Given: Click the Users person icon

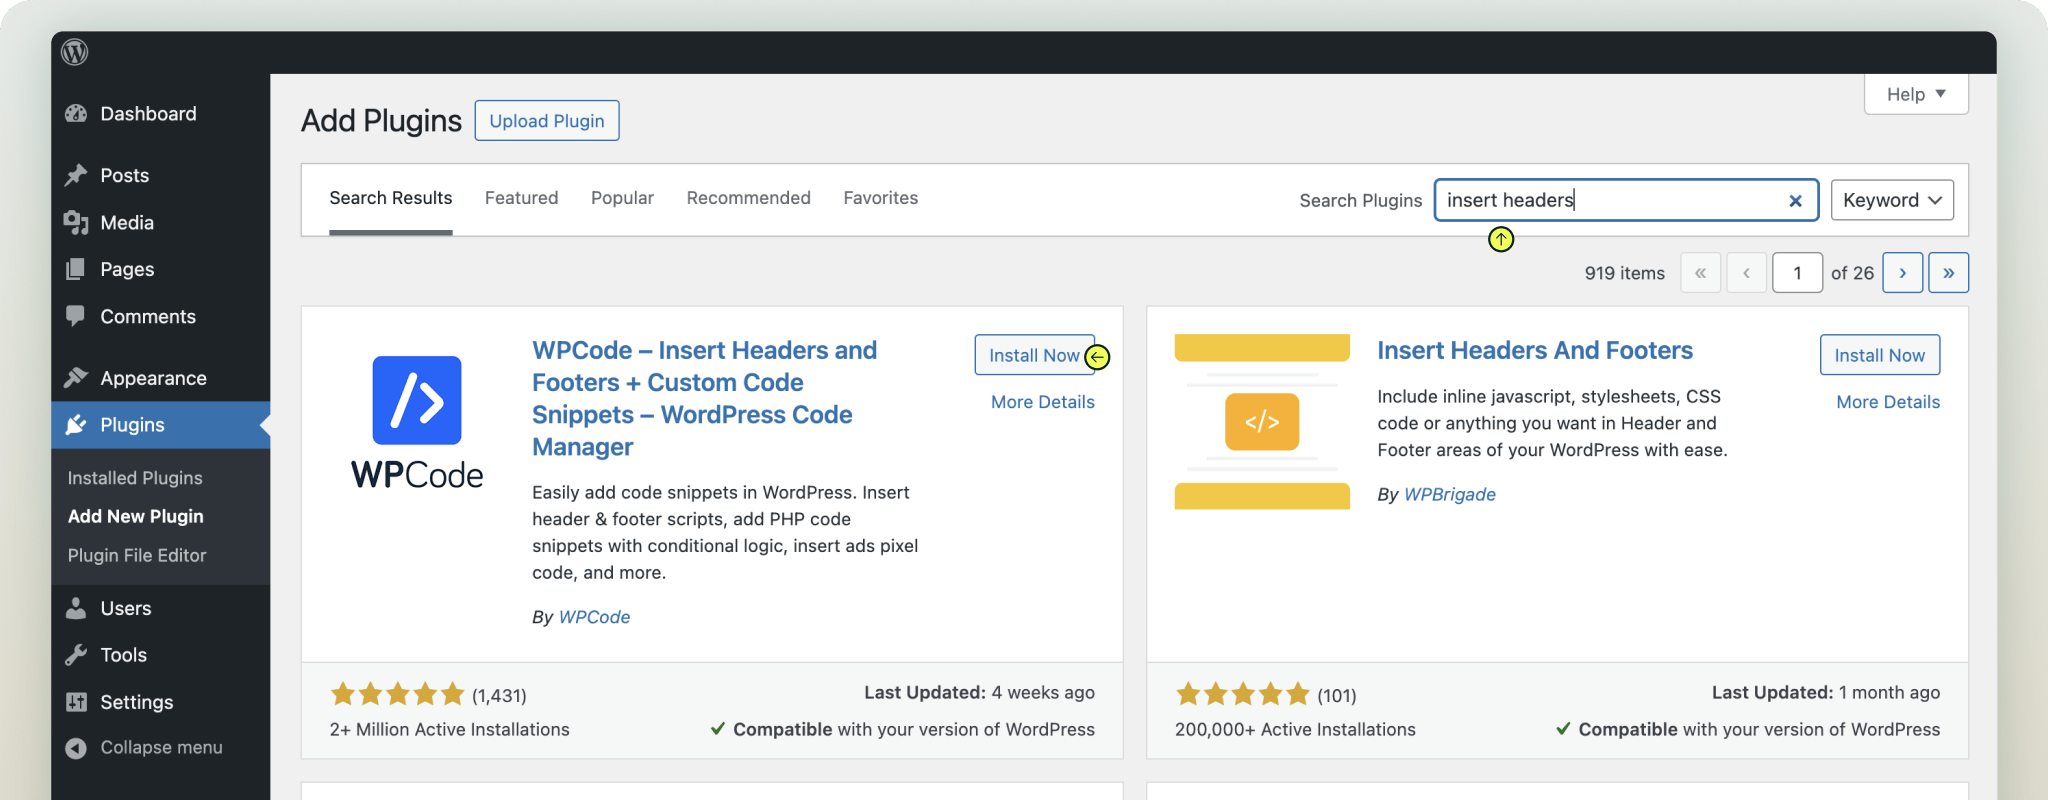Looking at the screenshot, I should tap(76, 608).
